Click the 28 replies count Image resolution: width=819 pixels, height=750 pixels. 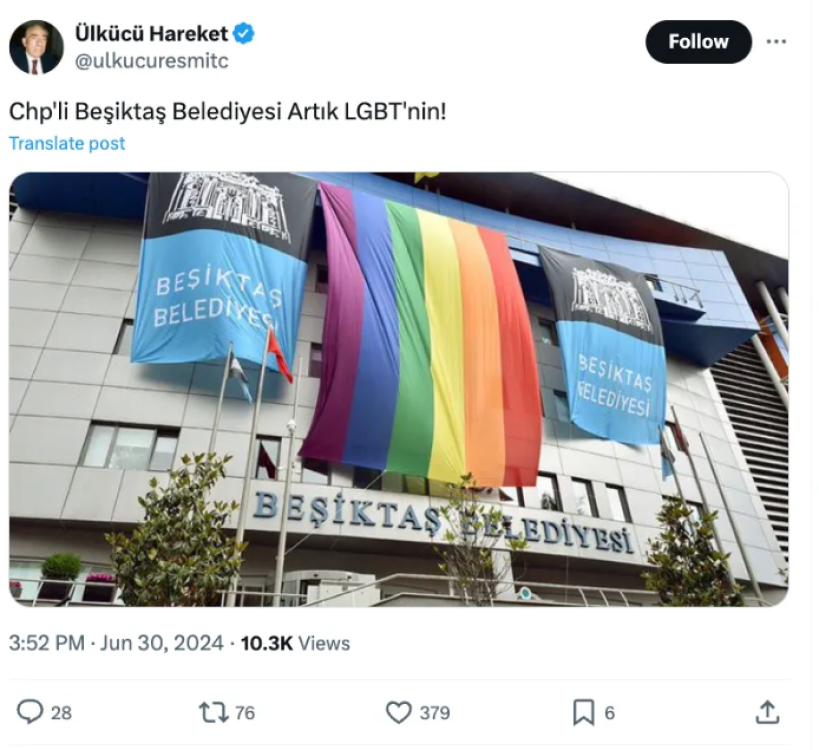click(x=61, y=712)
